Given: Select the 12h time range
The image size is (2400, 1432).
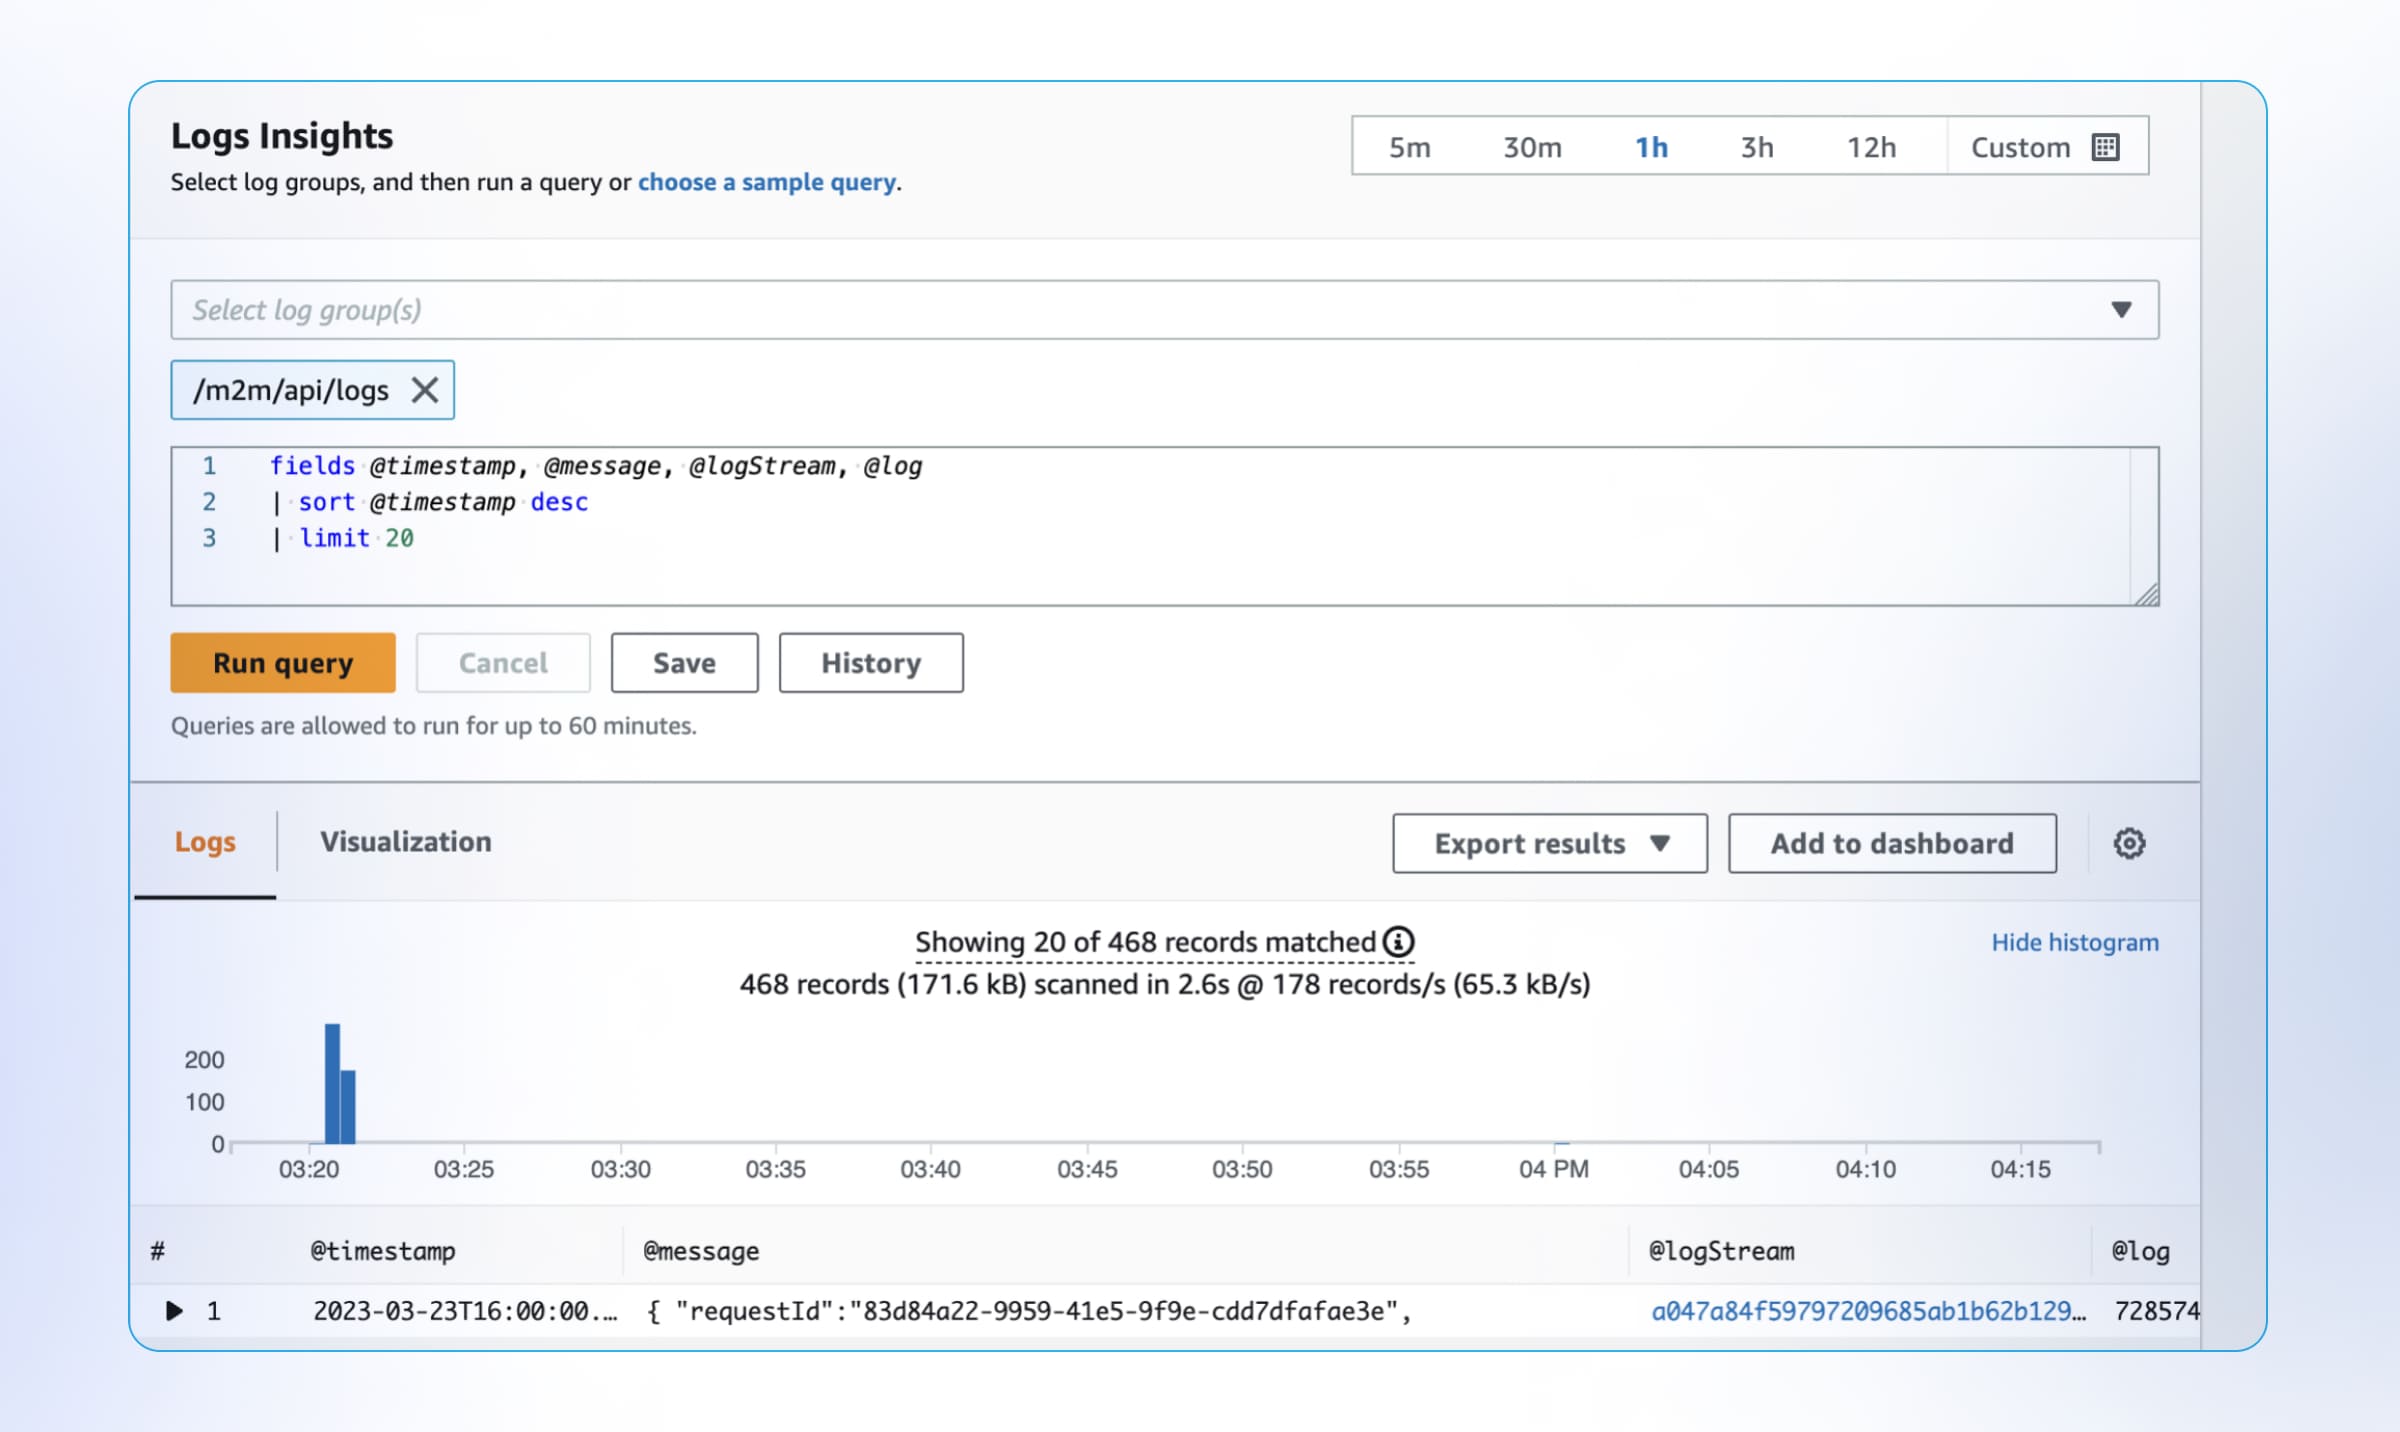Looking at the screenshot, I should (x=1871, y=147).
